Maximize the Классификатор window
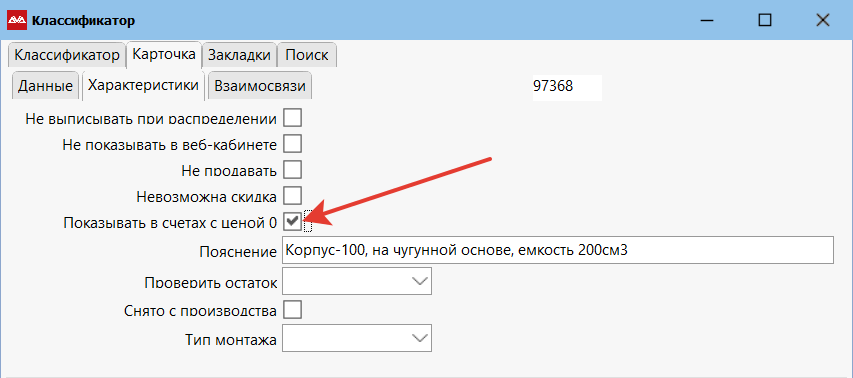Viewport: 853px width, 378px height. 765,21
